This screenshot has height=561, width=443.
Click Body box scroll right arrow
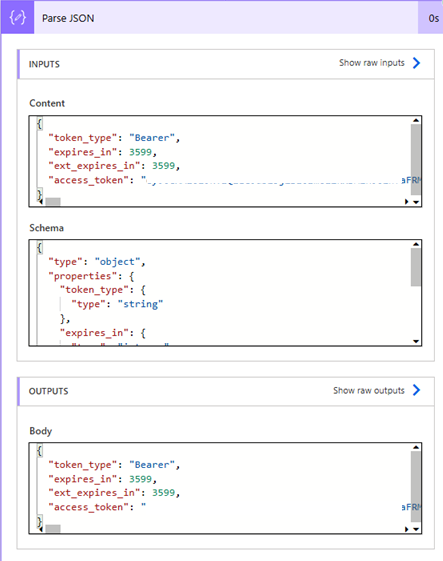pyautogui.click(x=407, y=529)
